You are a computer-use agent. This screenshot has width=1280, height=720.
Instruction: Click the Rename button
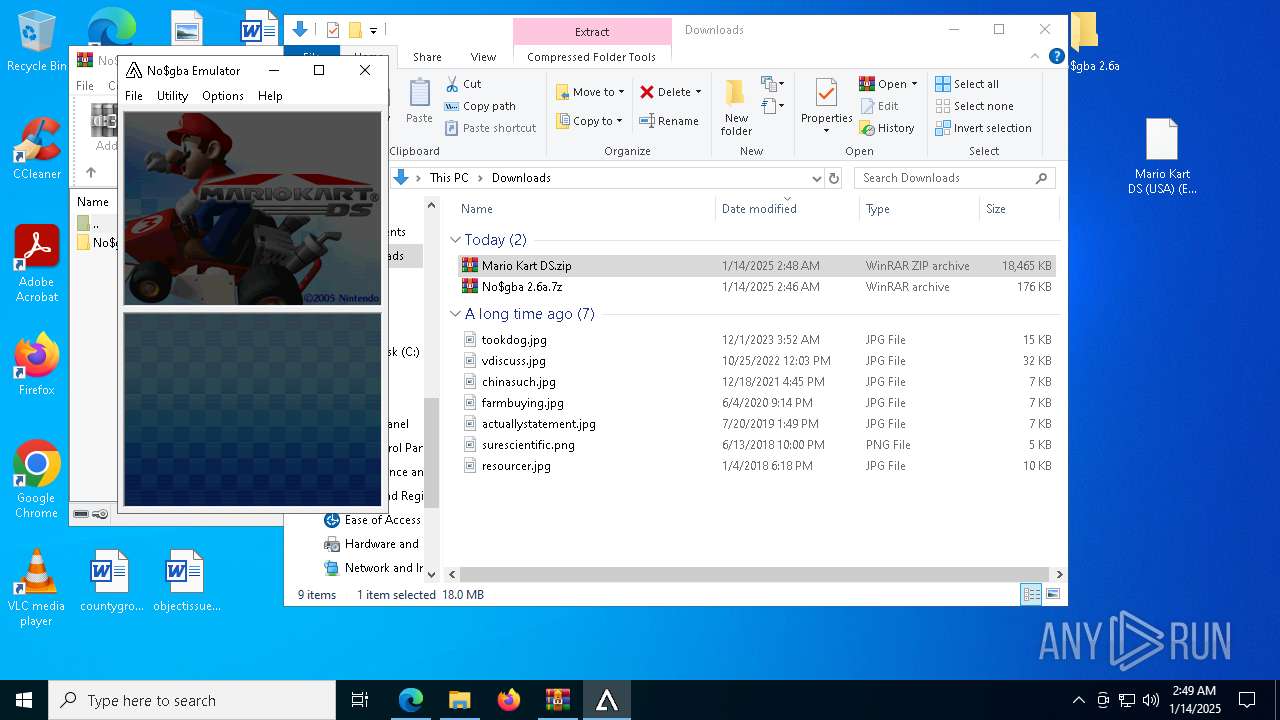point(669,121)
